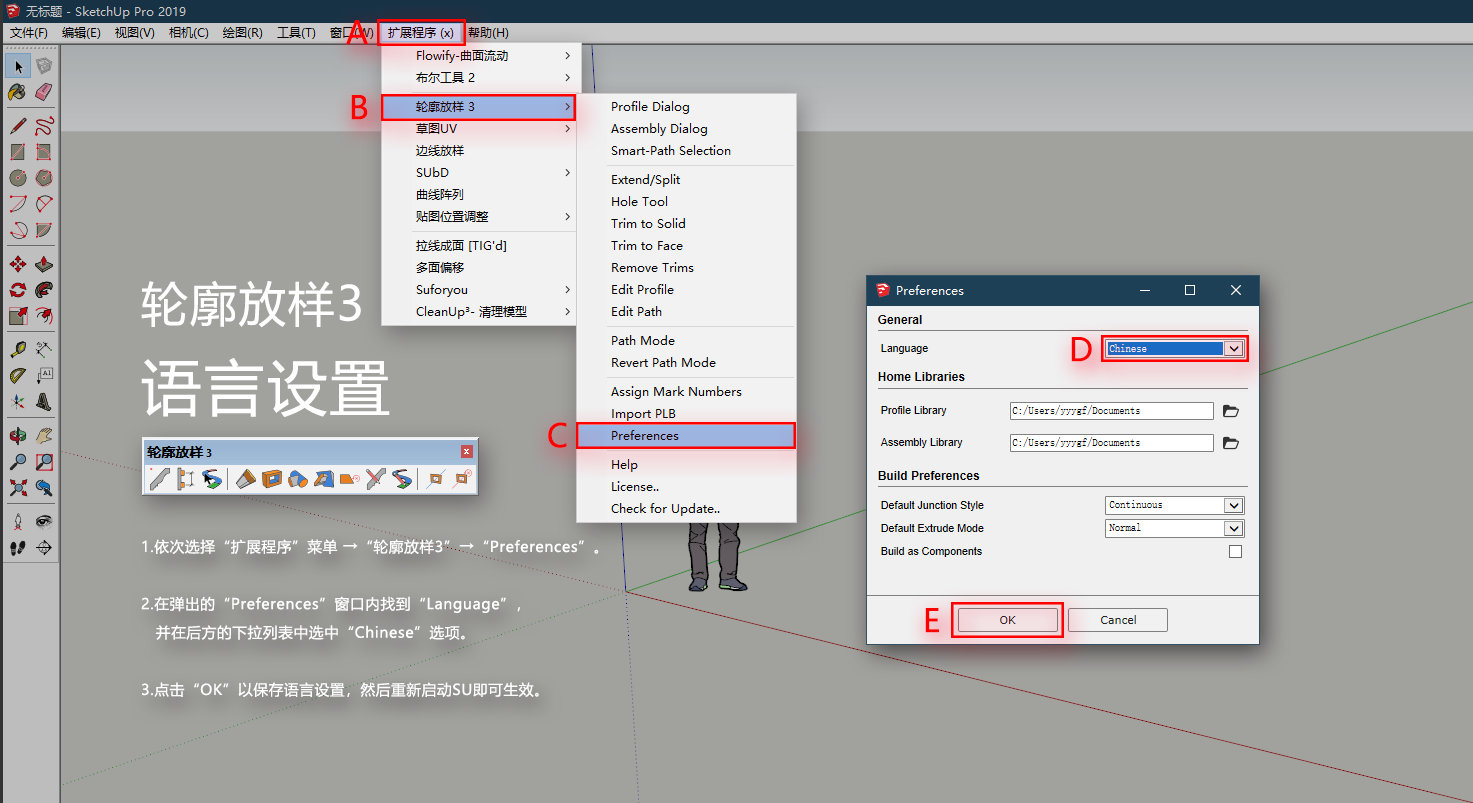
Task: Choose Preferences in the submenu
Action: [686, 436]
